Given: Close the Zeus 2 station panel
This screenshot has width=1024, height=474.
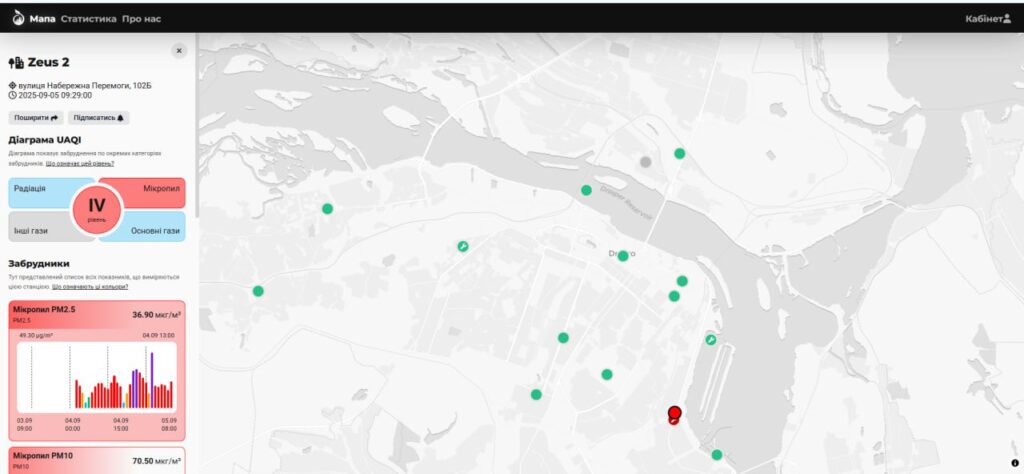Looking at the screenshot, I should click(x=179, y=50).
